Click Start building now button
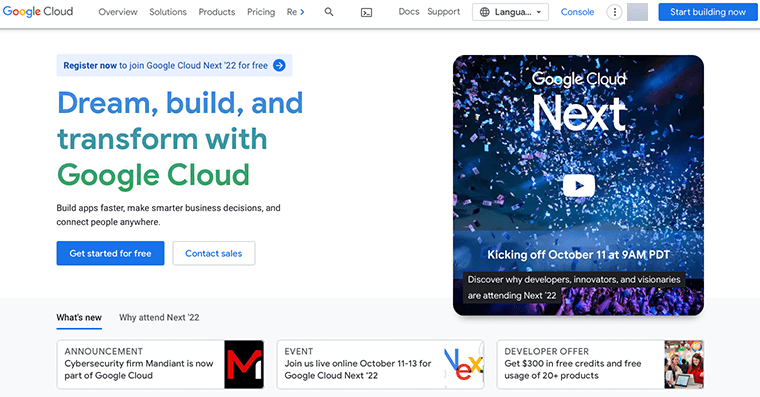This screenshot has height=397, width=760. pyautogui.click(x=708, y=12)
